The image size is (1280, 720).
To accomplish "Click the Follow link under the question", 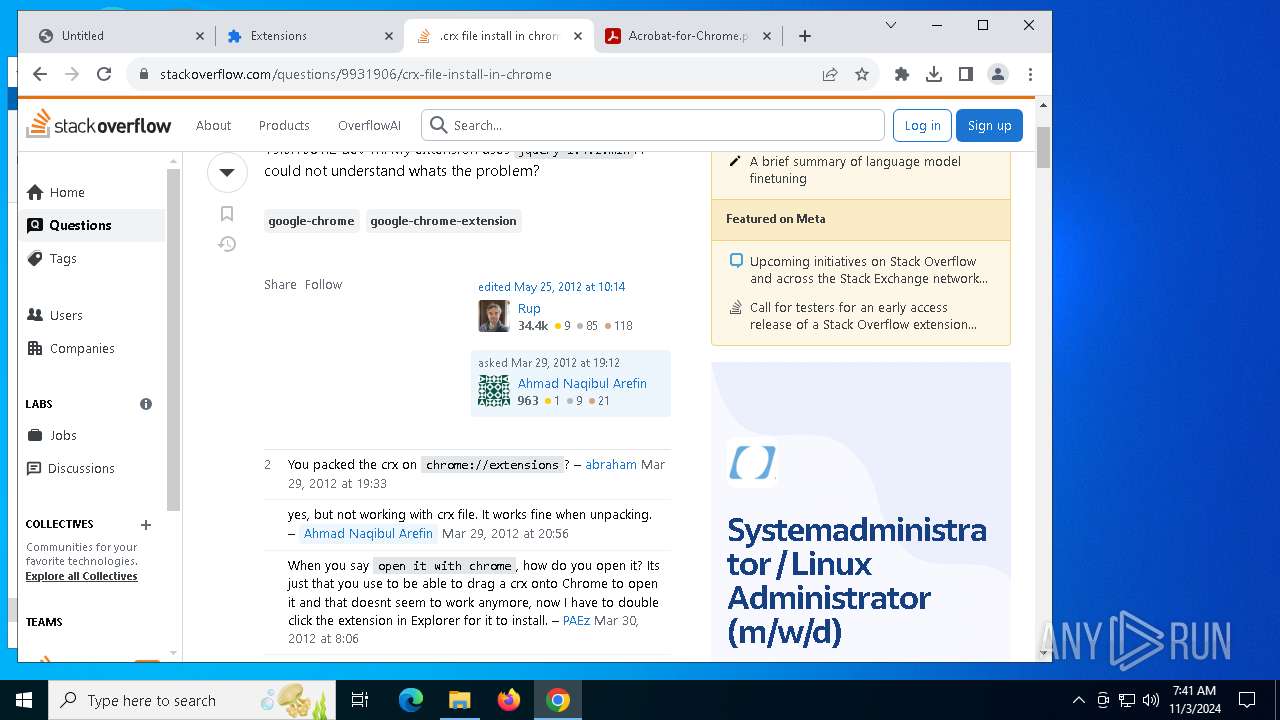I will point(323,285).
